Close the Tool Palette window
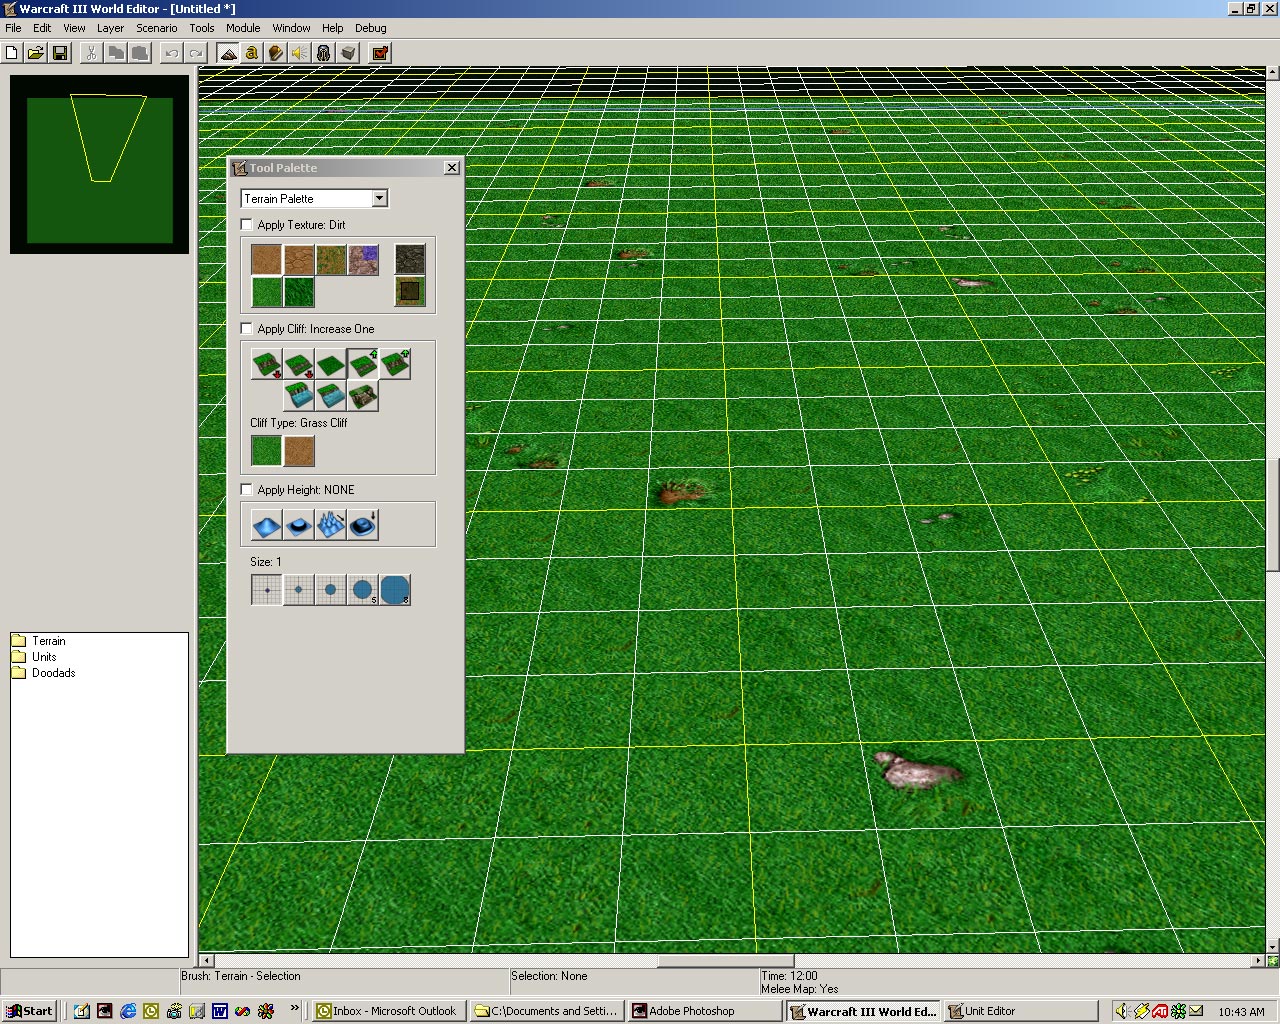This screenshot has width=1280, height=1024. point(452,168)
